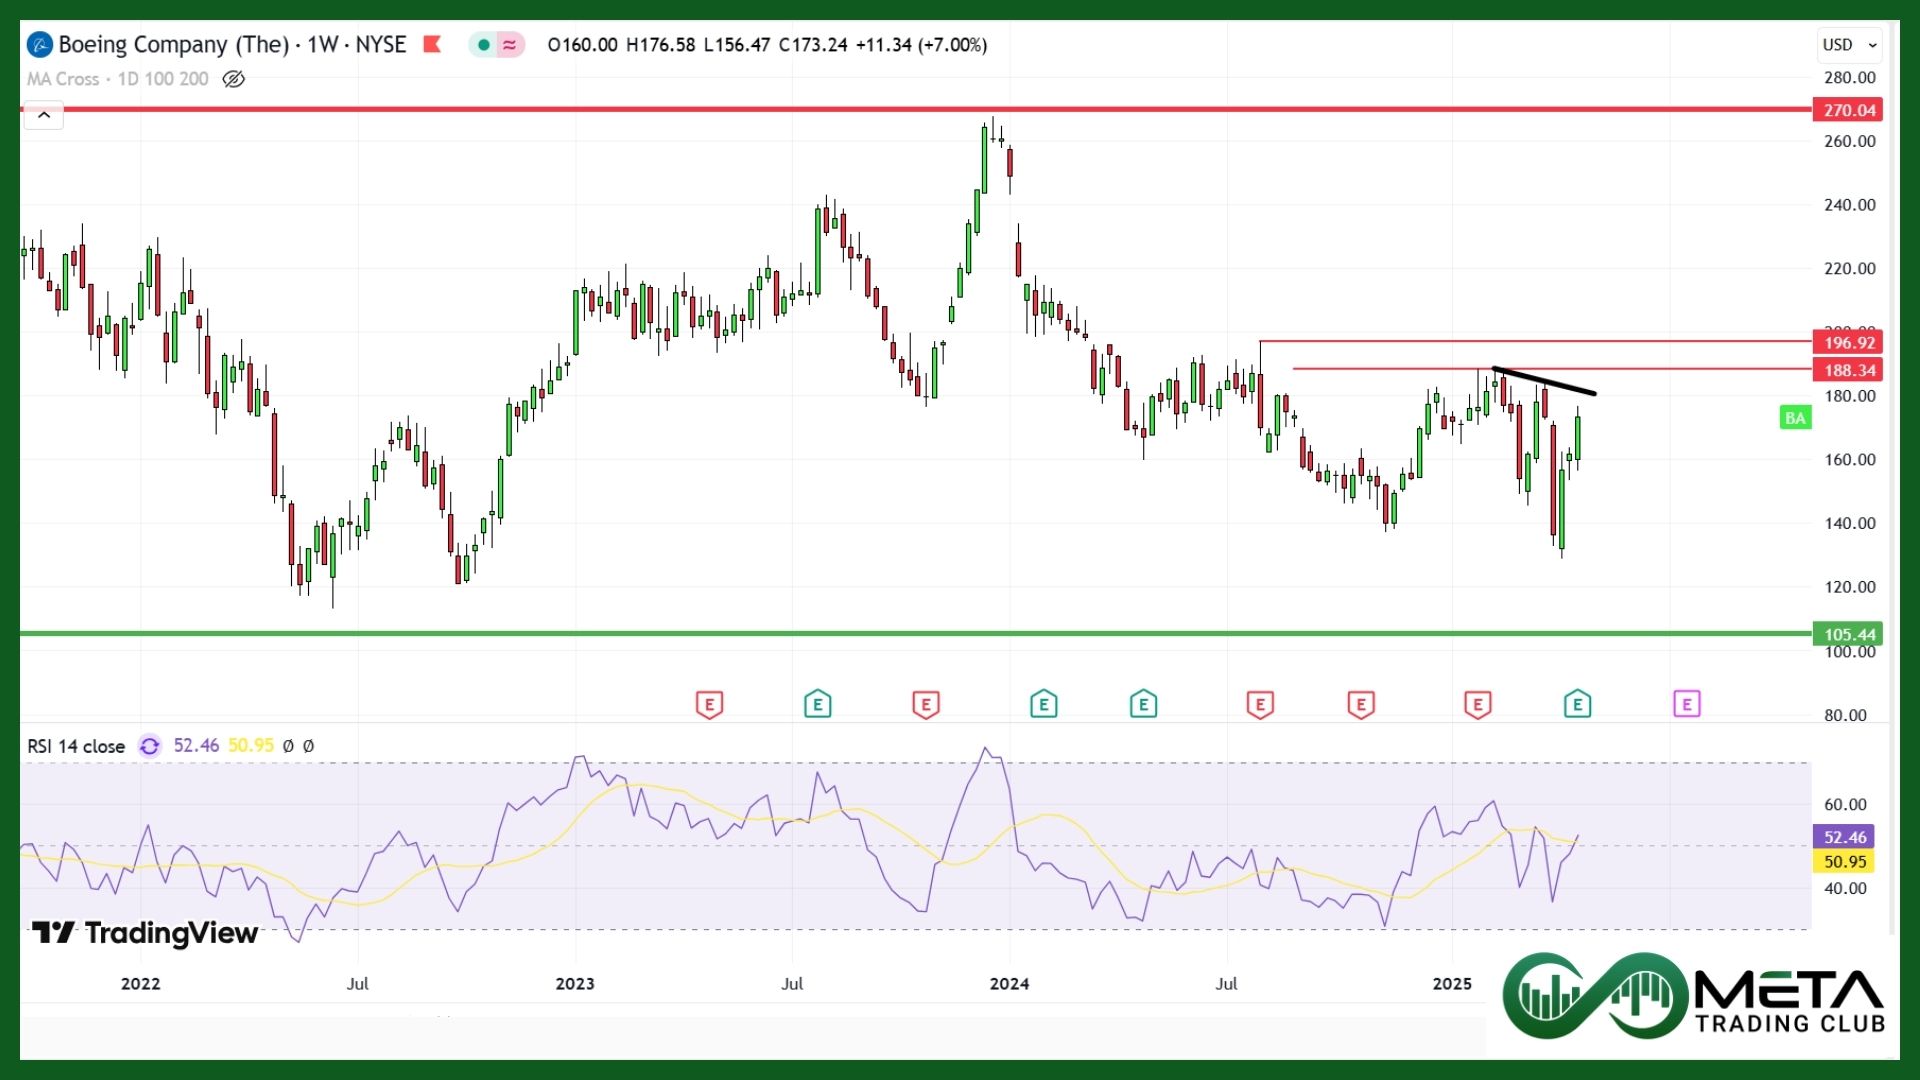
Task: Click the 52.46 purple RSI scale label
Action: pos(1843,837)
